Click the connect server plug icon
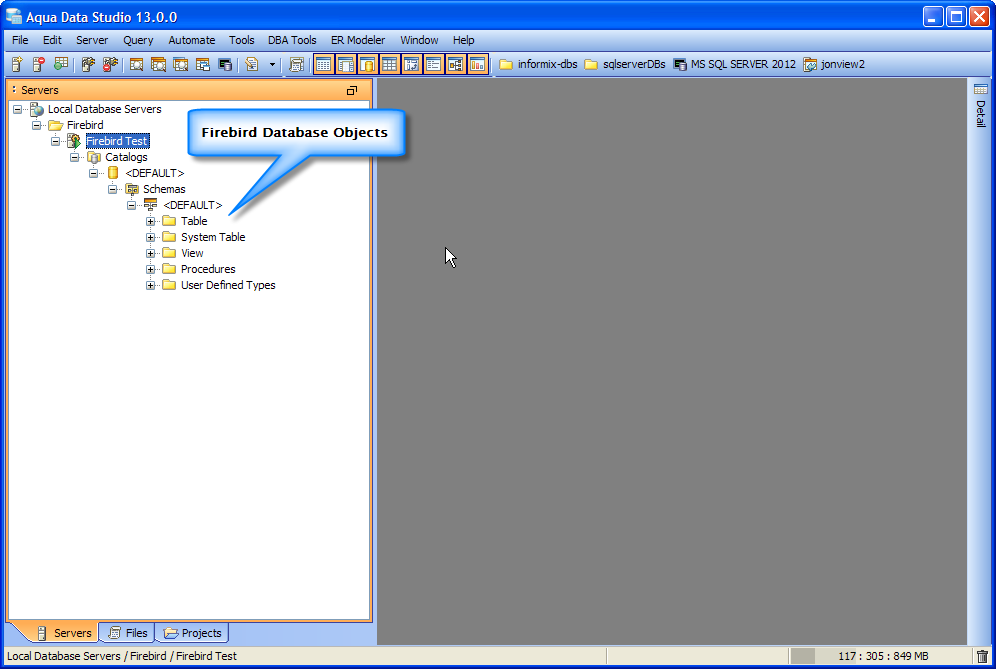The width and height of the screenshot is (996, 669). [x=88, y=64]
